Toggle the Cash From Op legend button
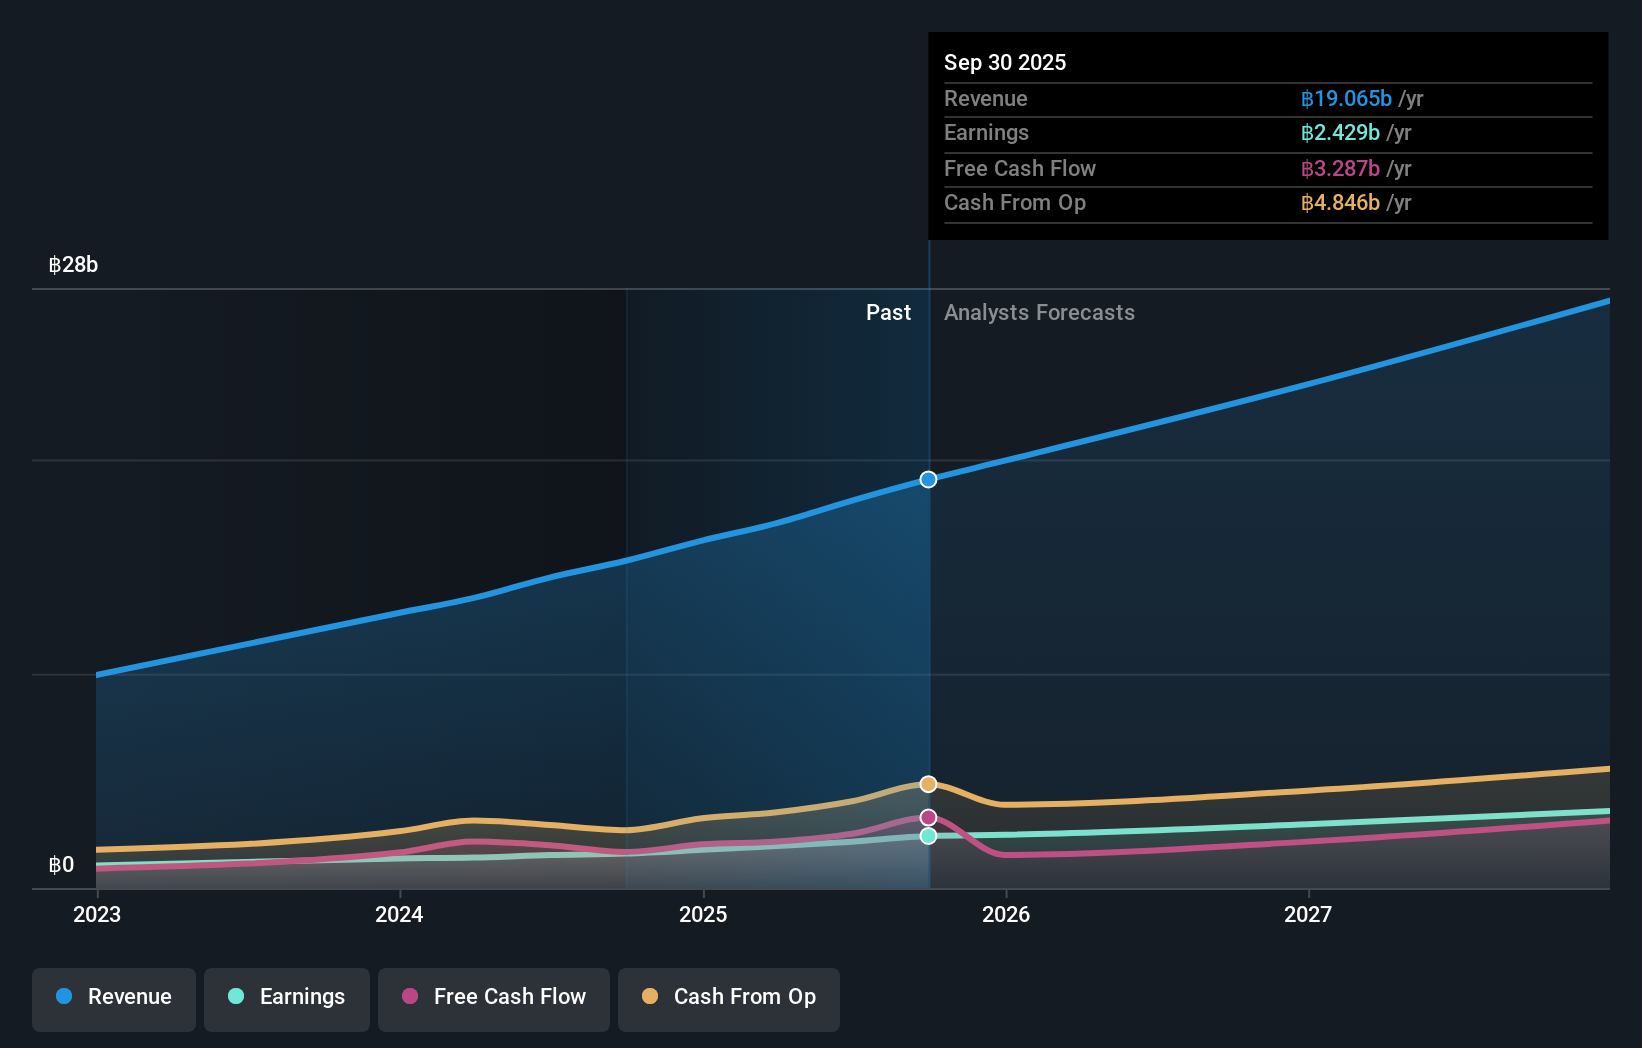The image size is (1642, 1048). (x=729, y=997)
